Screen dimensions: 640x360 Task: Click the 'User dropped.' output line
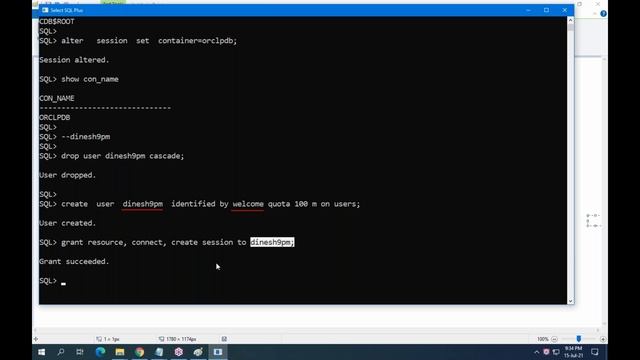coord(68,175)
